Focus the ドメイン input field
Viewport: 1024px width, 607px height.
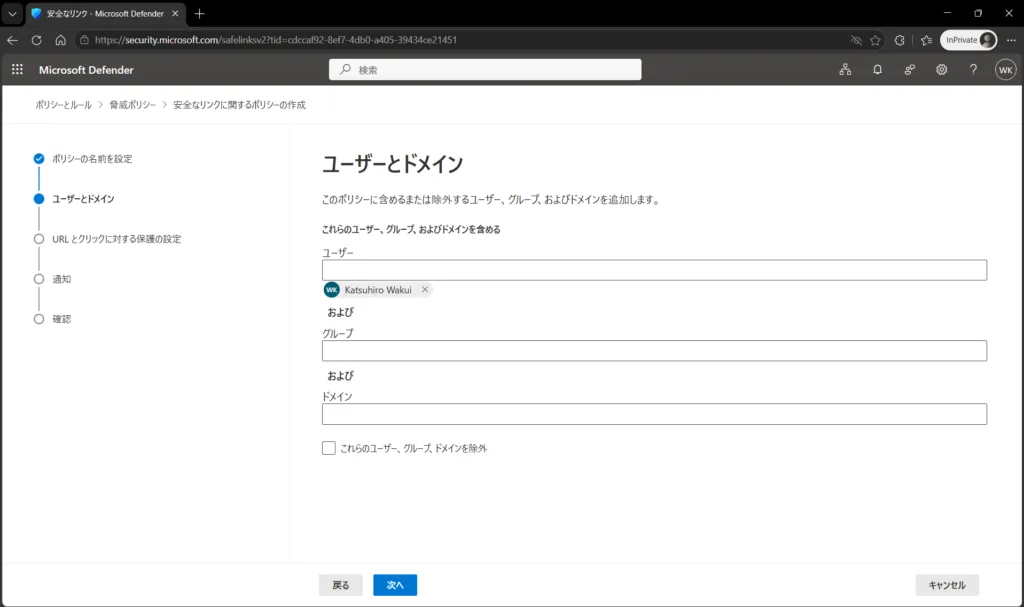click(654, 414)
